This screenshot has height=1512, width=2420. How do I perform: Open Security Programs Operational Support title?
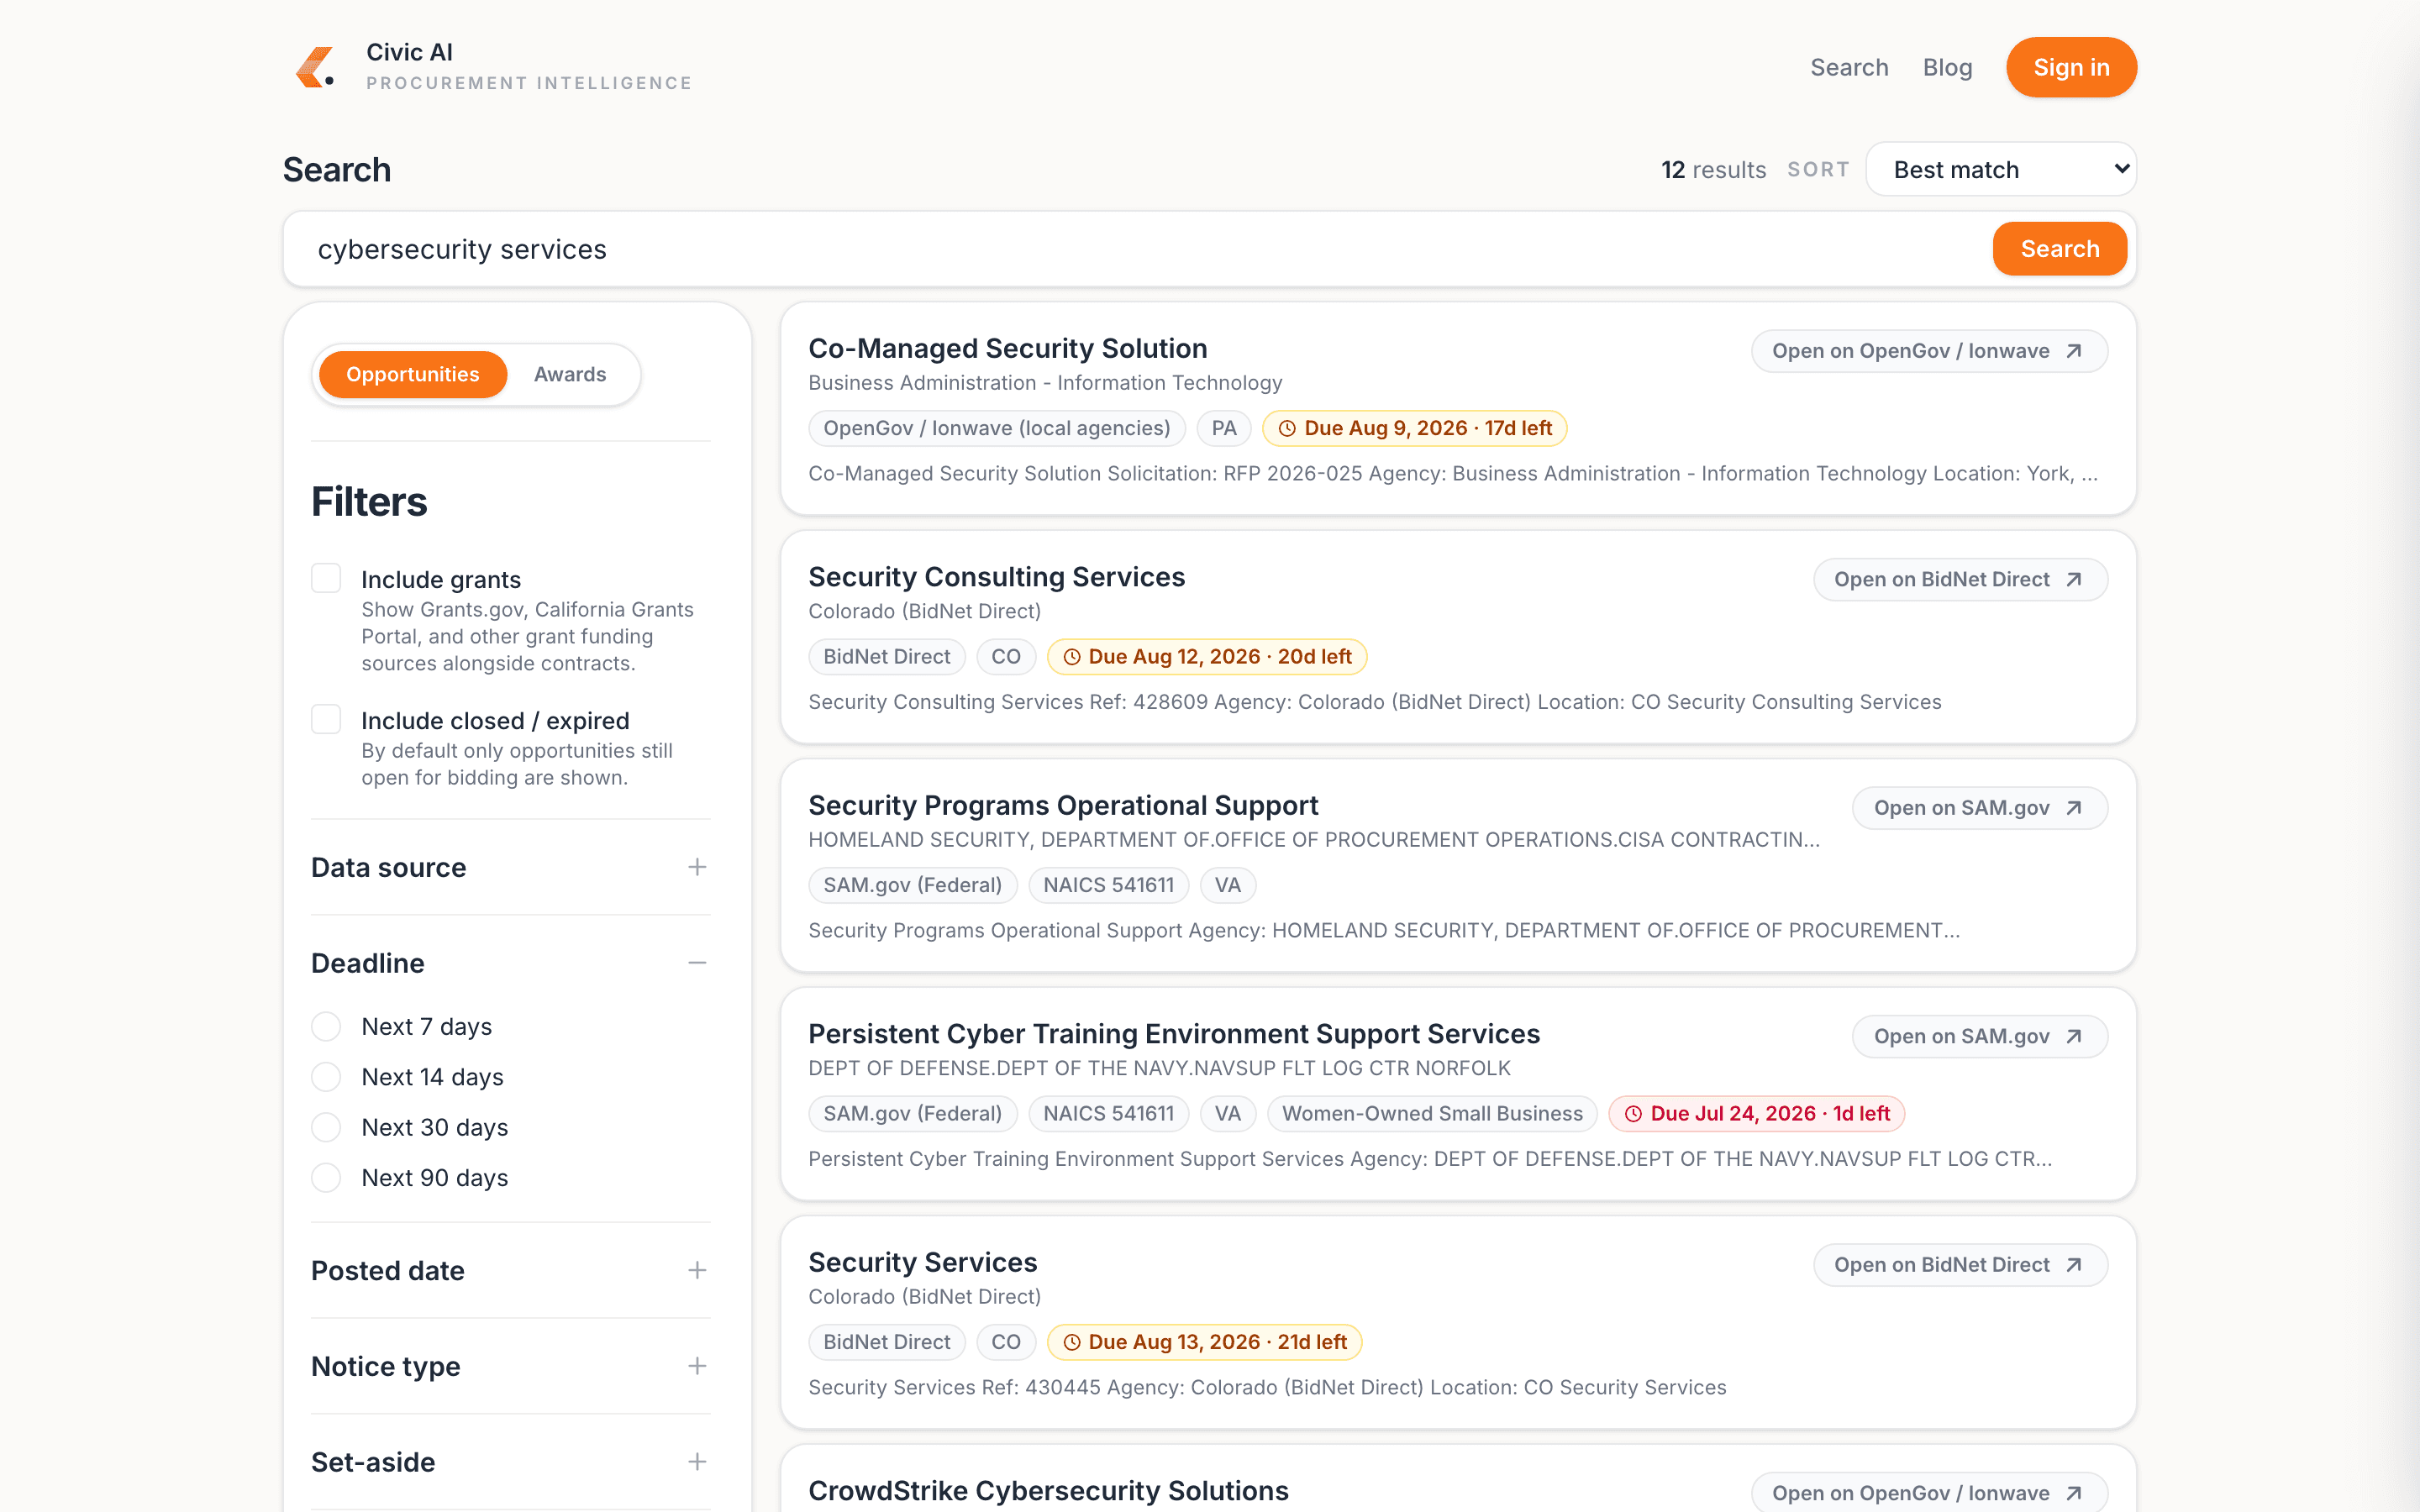click(x=1063, y=805)
